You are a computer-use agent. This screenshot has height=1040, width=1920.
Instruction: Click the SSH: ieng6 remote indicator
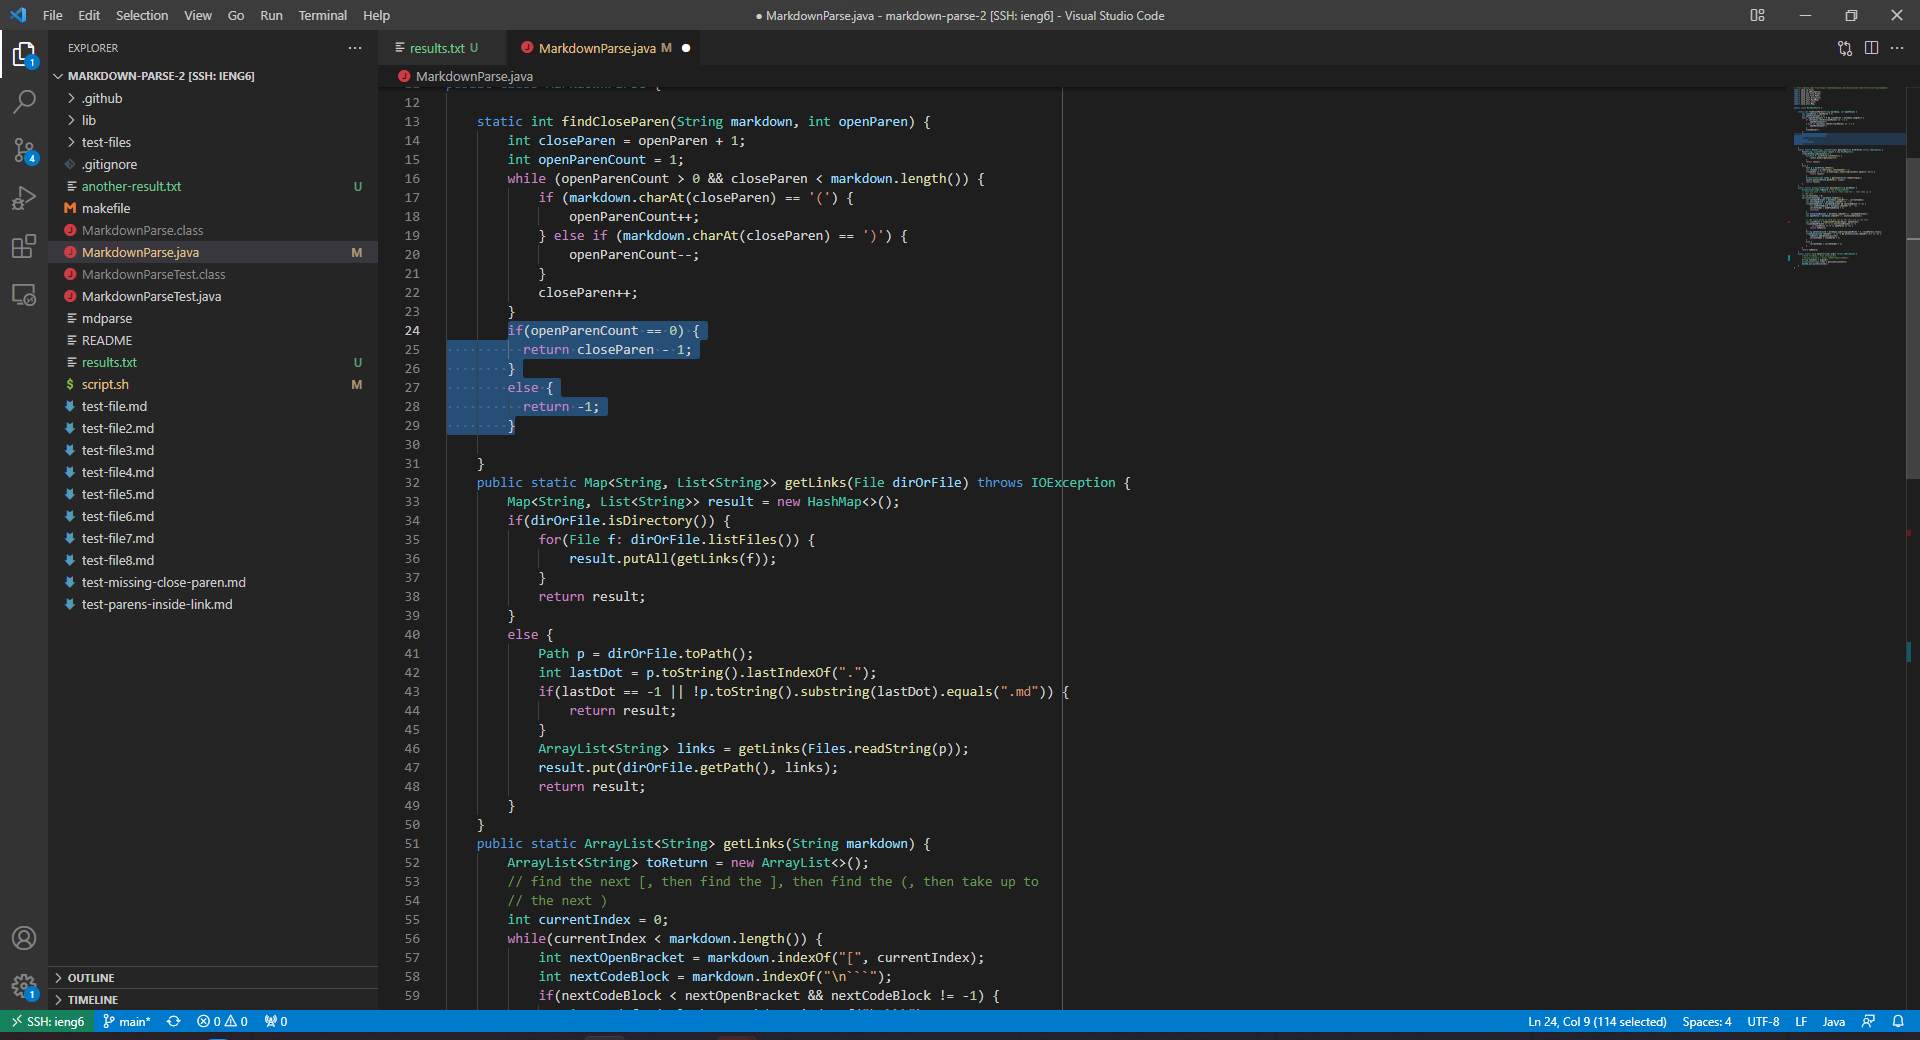[47, 1021]
